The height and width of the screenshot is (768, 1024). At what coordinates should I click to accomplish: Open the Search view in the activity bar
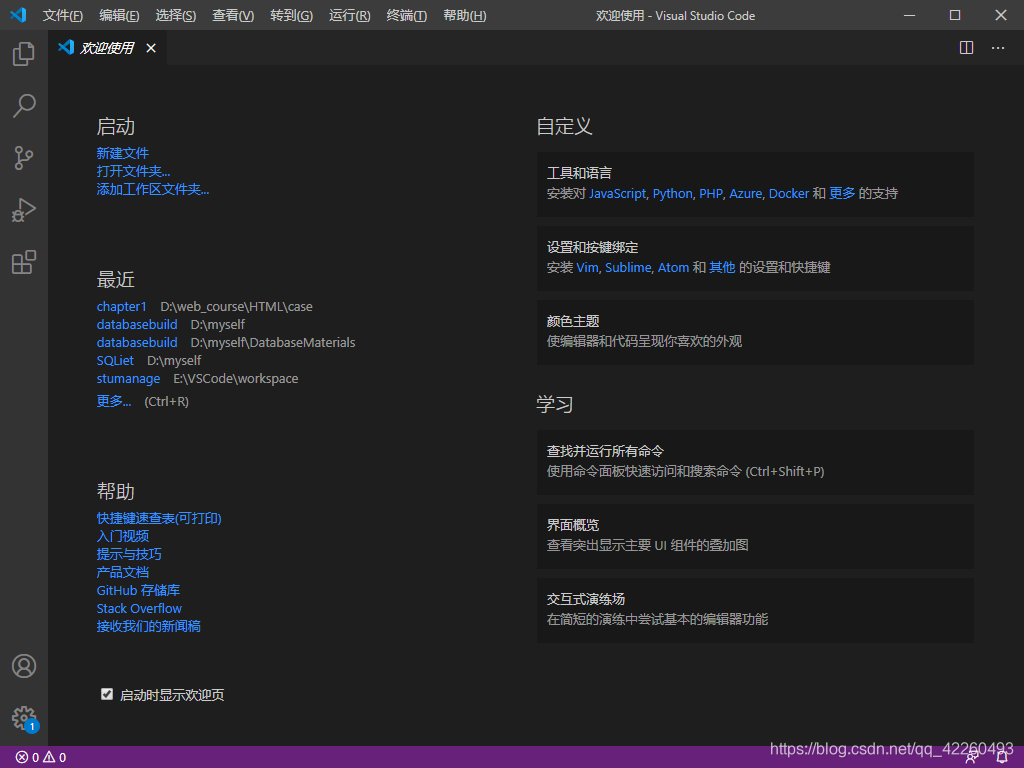(x=24, y=105)
